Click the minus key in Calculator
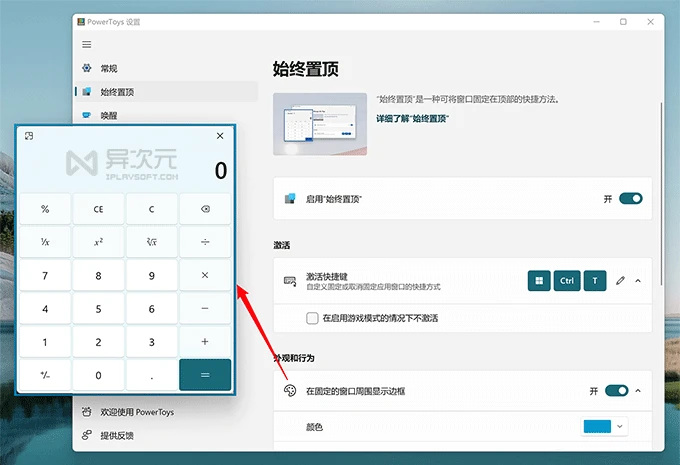 (205, 308)
